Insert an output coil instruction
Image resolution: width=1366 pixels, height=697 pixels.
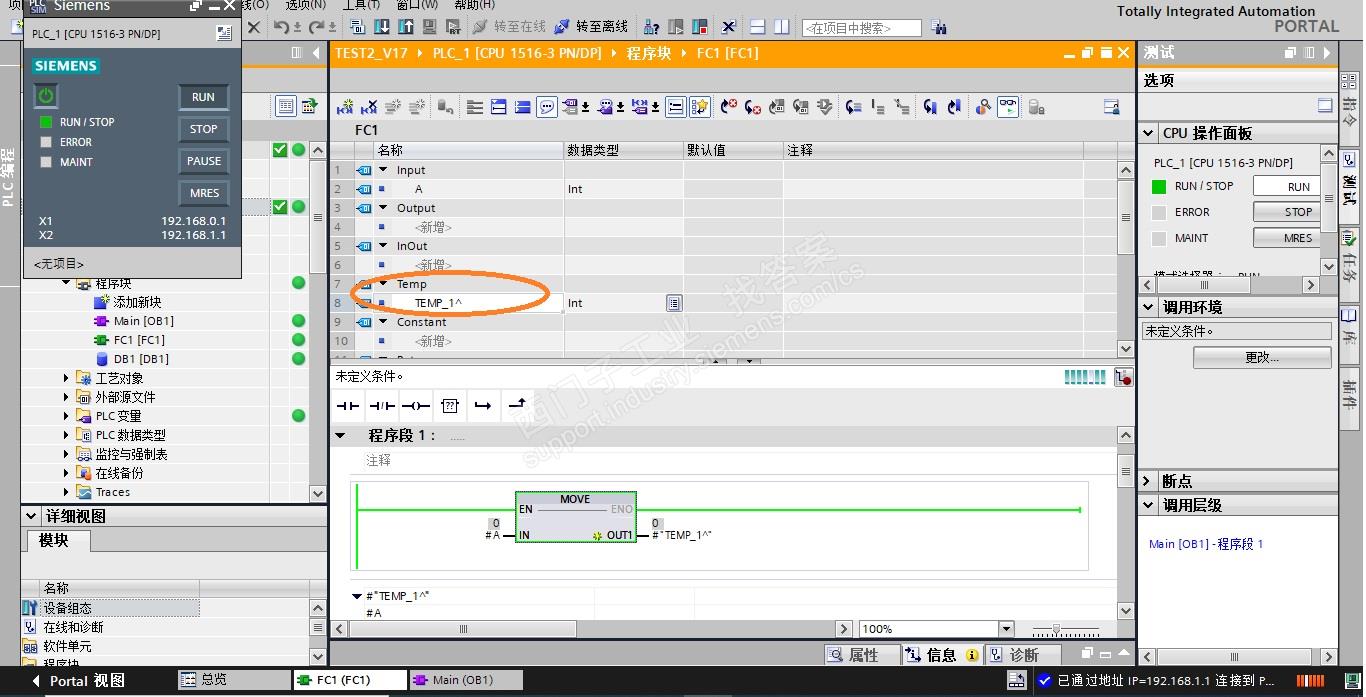coord(415,405)
